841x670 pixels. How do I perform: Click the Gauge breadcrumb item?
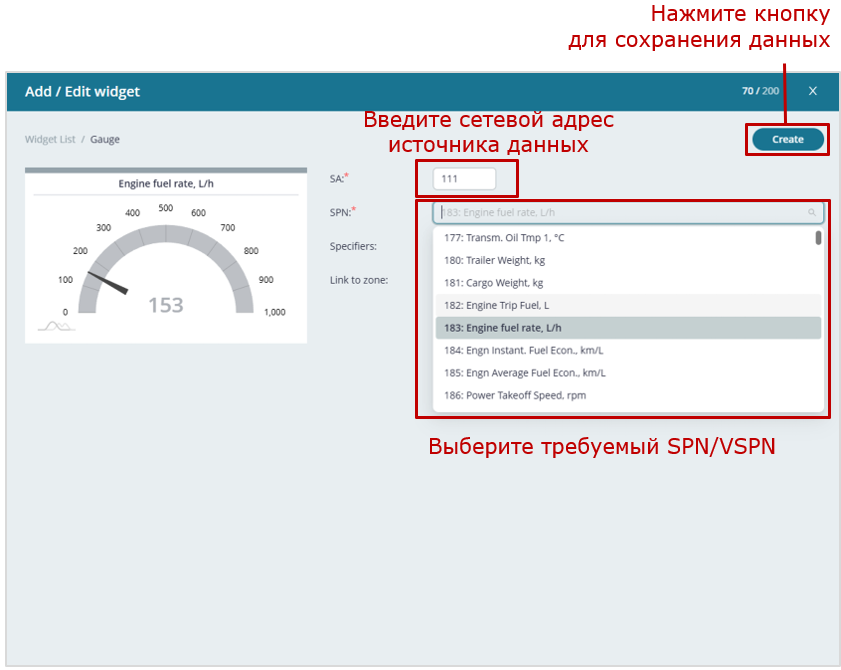105,140
